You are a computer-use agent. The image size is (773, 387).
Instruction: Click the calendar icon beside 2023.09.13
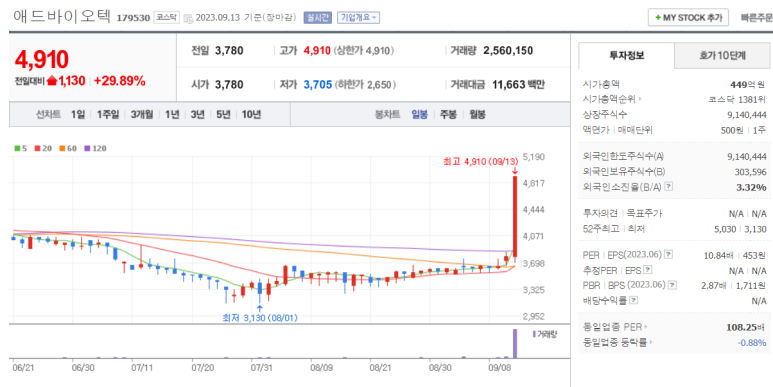point(188,18)
